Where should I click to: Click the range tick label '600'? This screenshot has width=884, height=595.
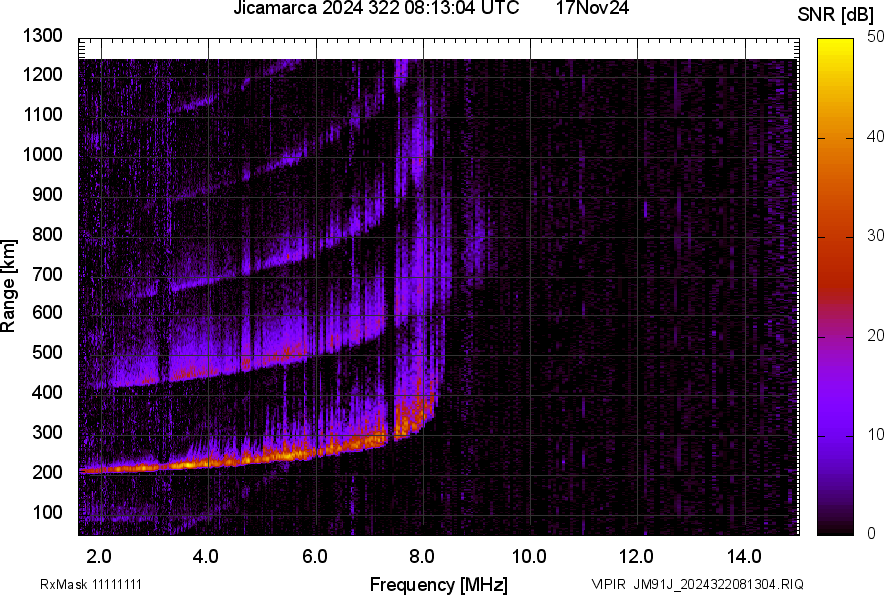point(47,312)
